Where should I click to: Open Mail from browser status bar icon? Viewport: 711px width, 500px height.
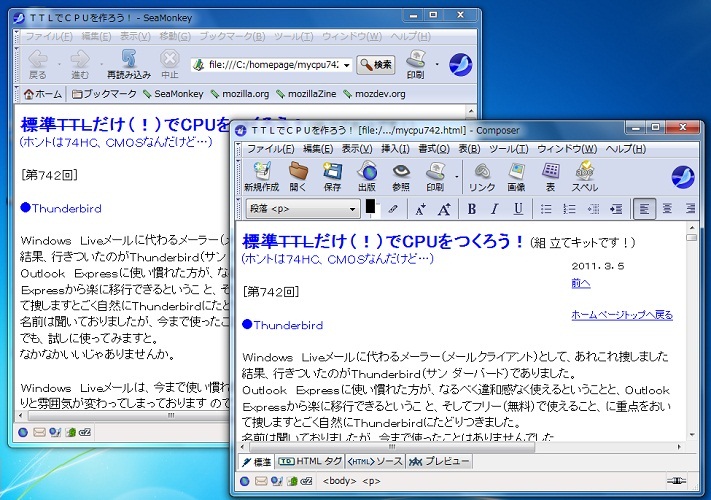pyautogui.click(x=39, y=432)
